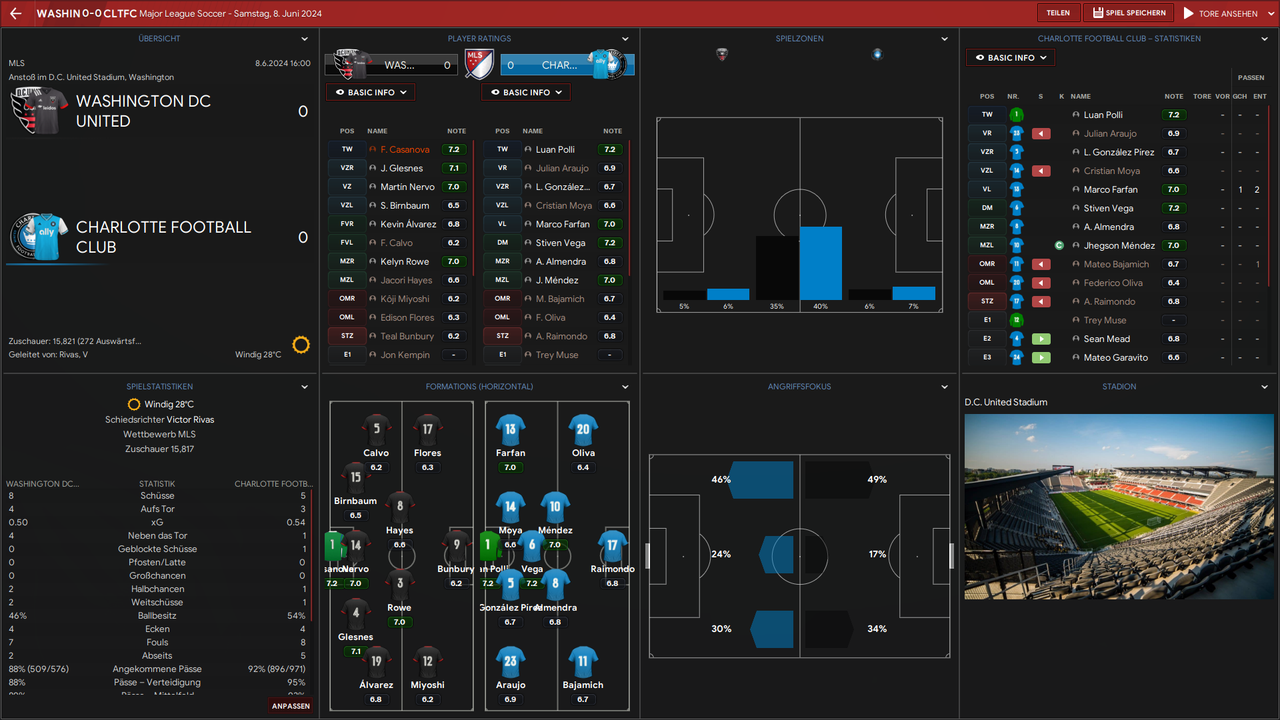
Task: Select Álvarez's number 19 shirt in formation
Action: (x=376, y=662)
